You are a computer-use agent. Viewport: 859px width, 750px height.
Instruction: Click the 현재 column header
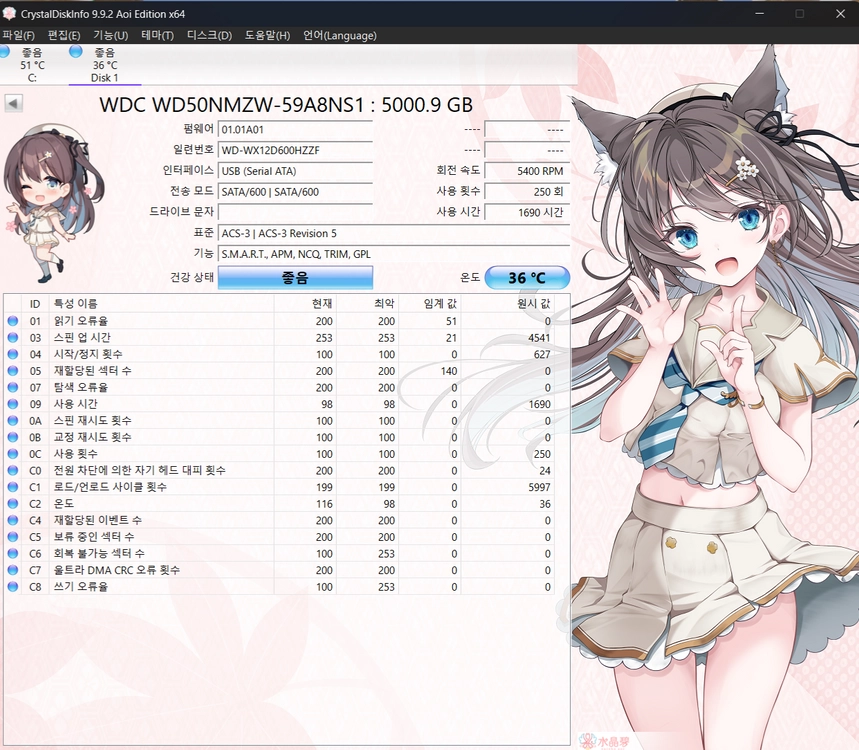click(x=305, y=304)
